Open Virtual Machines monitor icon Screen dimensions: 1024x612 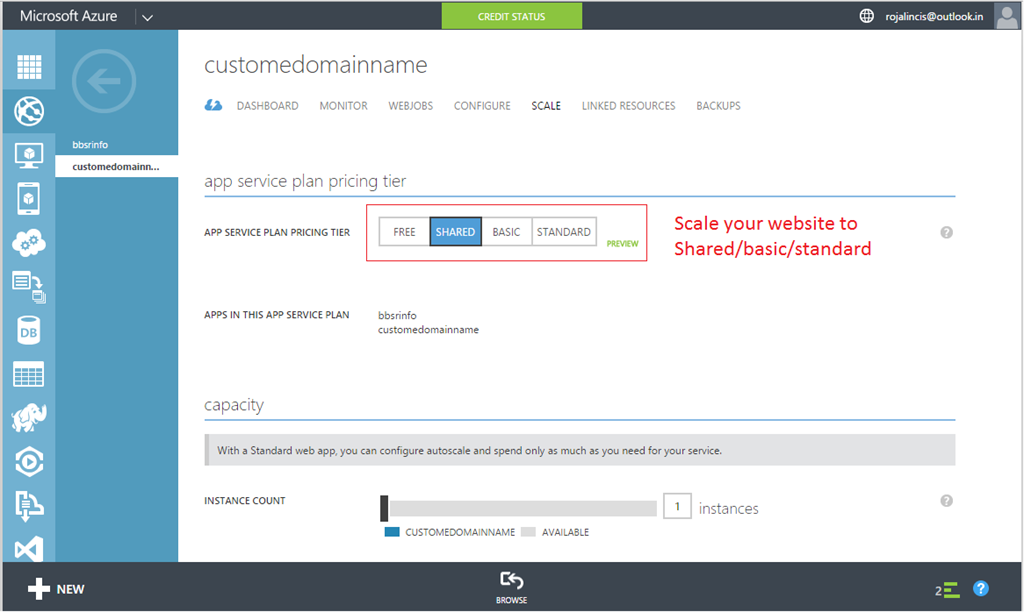tap(29, 155)
